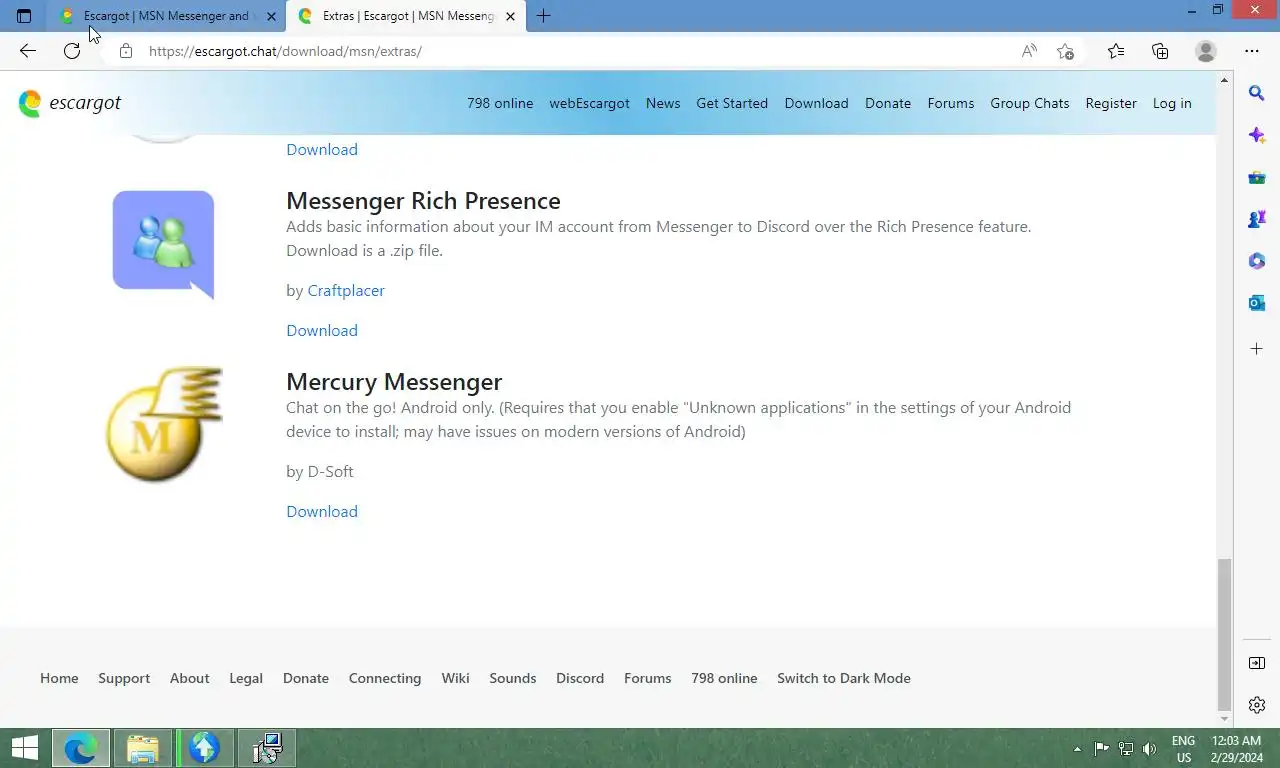1280x768 pixels.
Task: Close the Extras tab
Action: [511, 16]
